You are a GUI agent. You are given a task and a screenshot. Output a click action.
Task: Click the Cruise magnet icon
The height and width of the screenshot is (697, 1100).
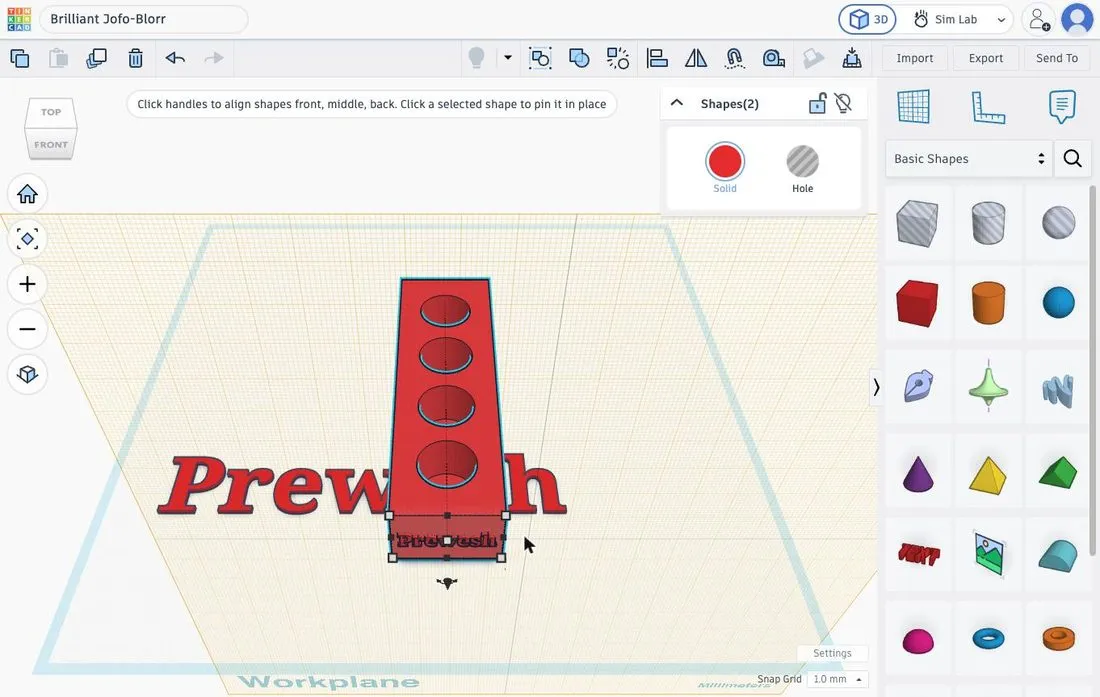pyautogui.click(x=735, y=58)
